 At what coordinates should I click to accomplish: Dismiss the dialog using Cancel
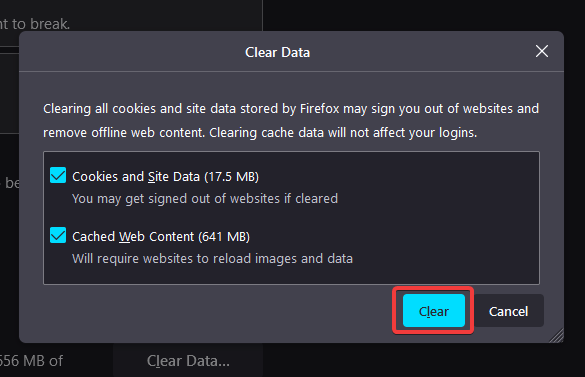tap(509, 311)
